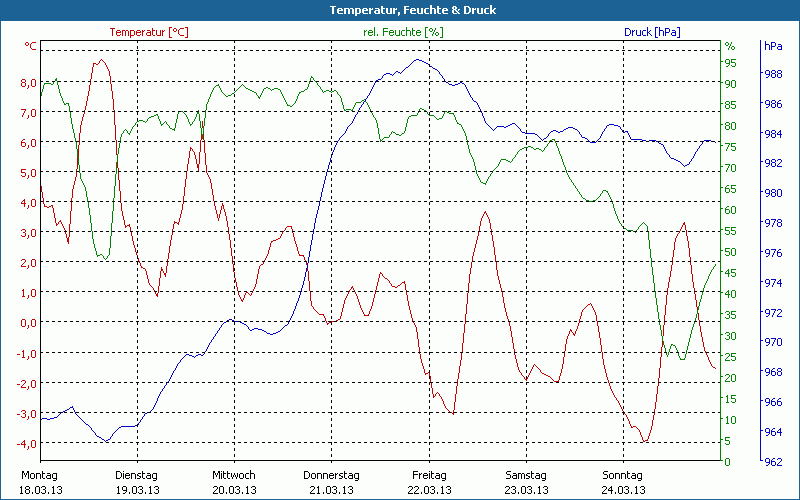This screenshot has height=500, width=800.
Task: Click the '40' humidity axis value
Action: click(x=731, y=294)
